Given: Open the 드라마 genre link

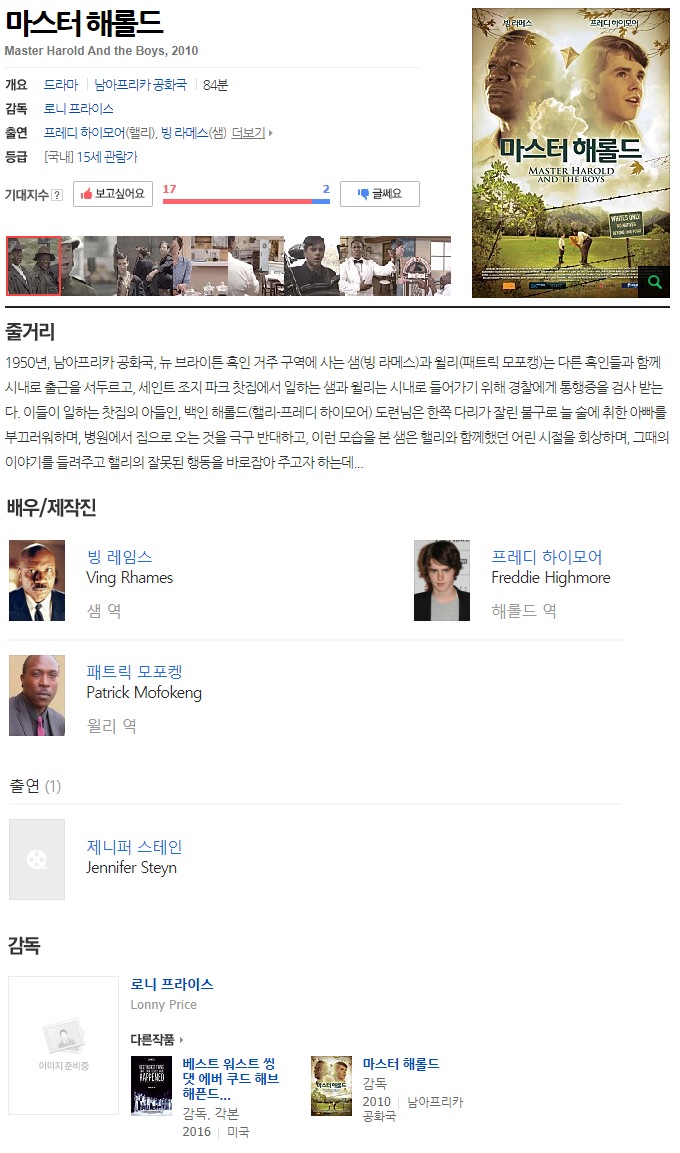Looking at the screenshot, I should point(61,85).
